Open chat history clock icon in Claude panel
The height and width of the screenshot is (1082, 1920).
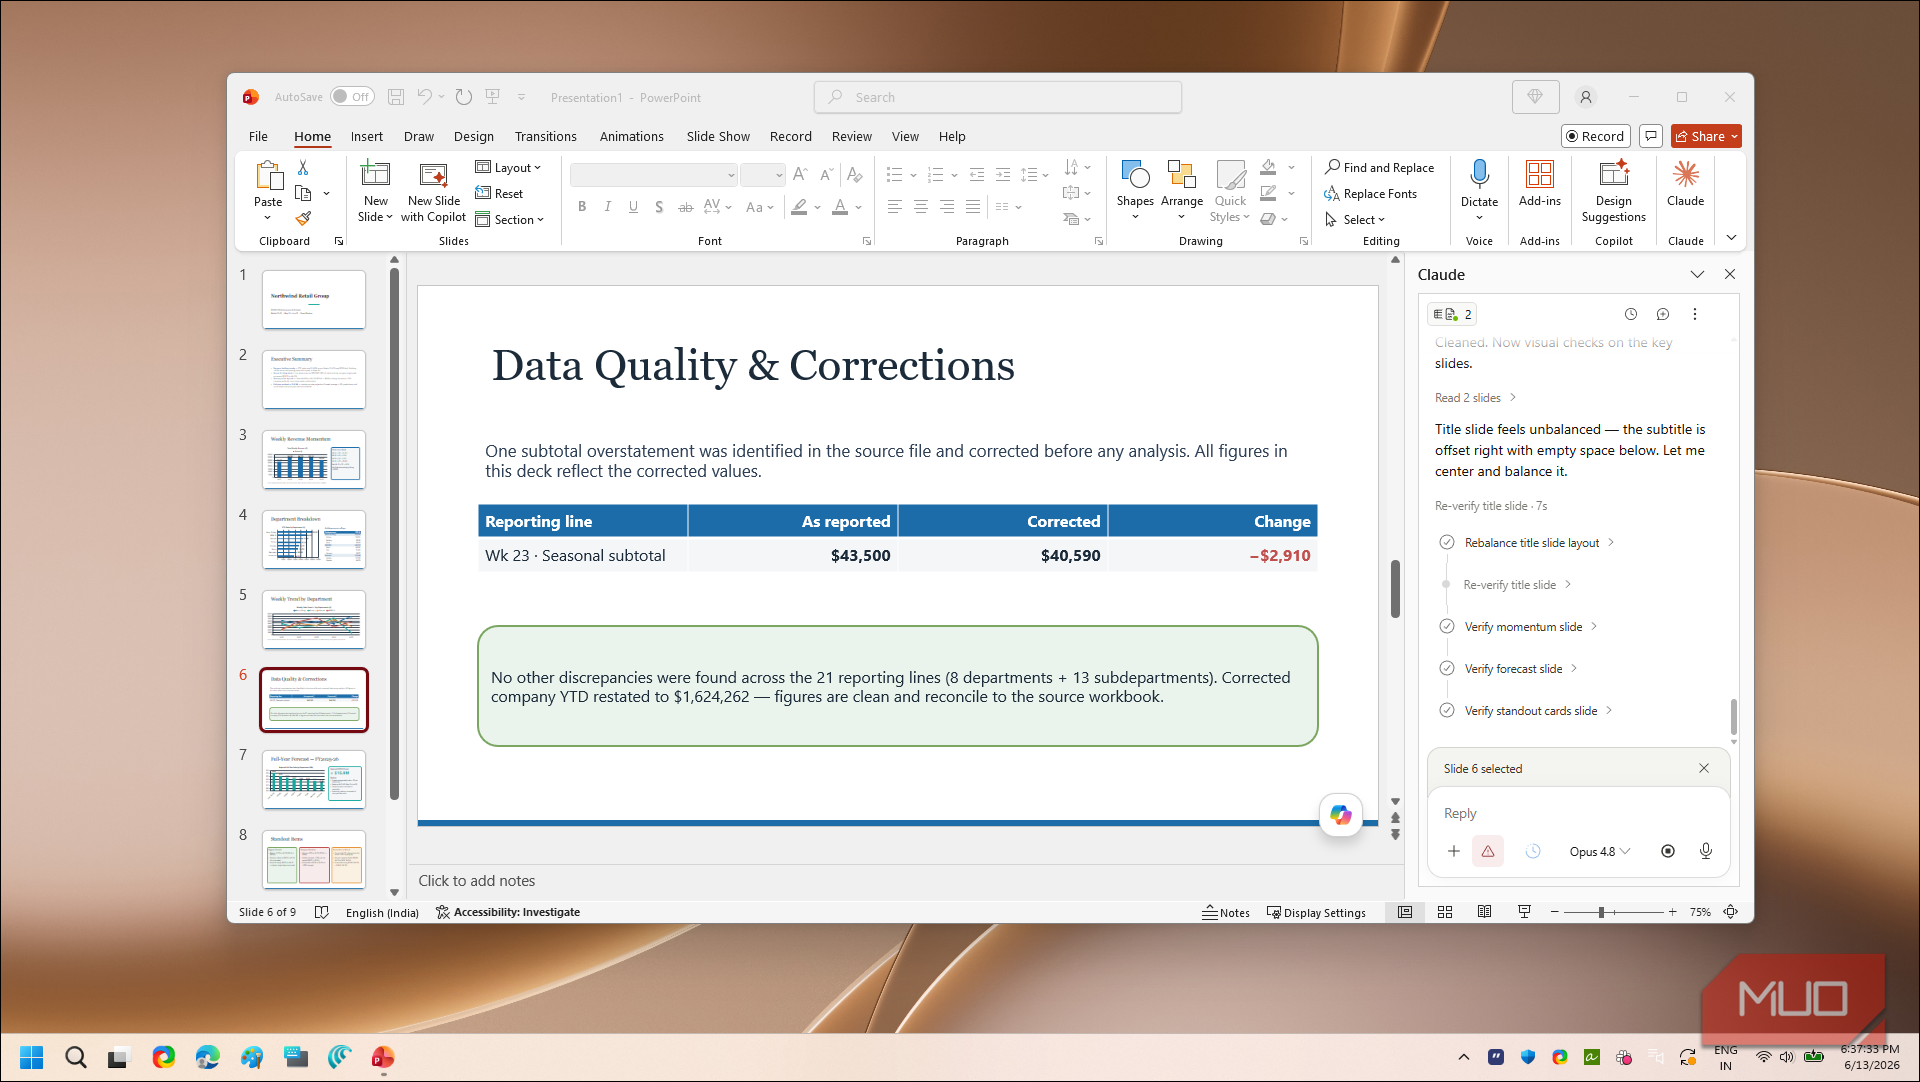pyautogui.click(x=1631, y=314)
